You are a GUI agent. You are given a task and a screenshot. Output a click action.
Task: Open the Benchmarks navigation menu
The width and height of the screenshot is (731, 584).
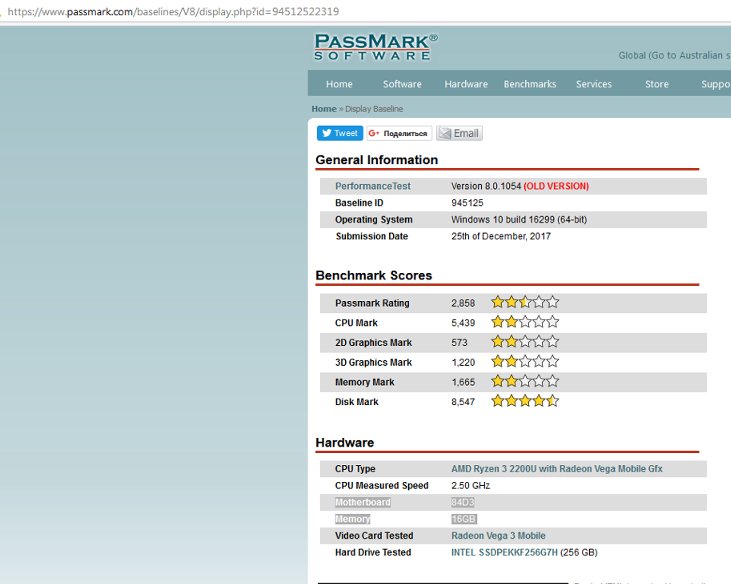(x=530, y=84)
